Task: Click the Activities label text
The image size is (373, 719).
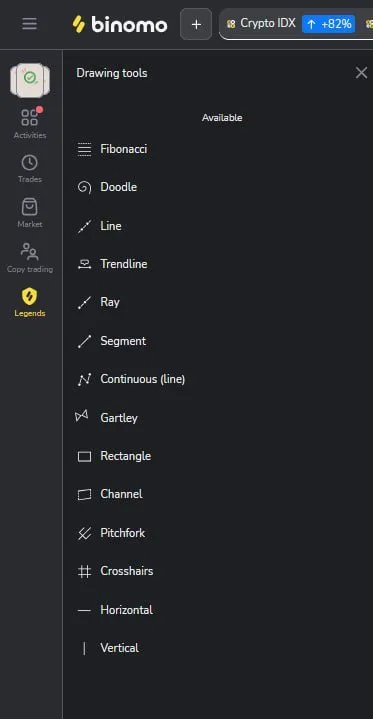Action: click(x=30, y=135)
